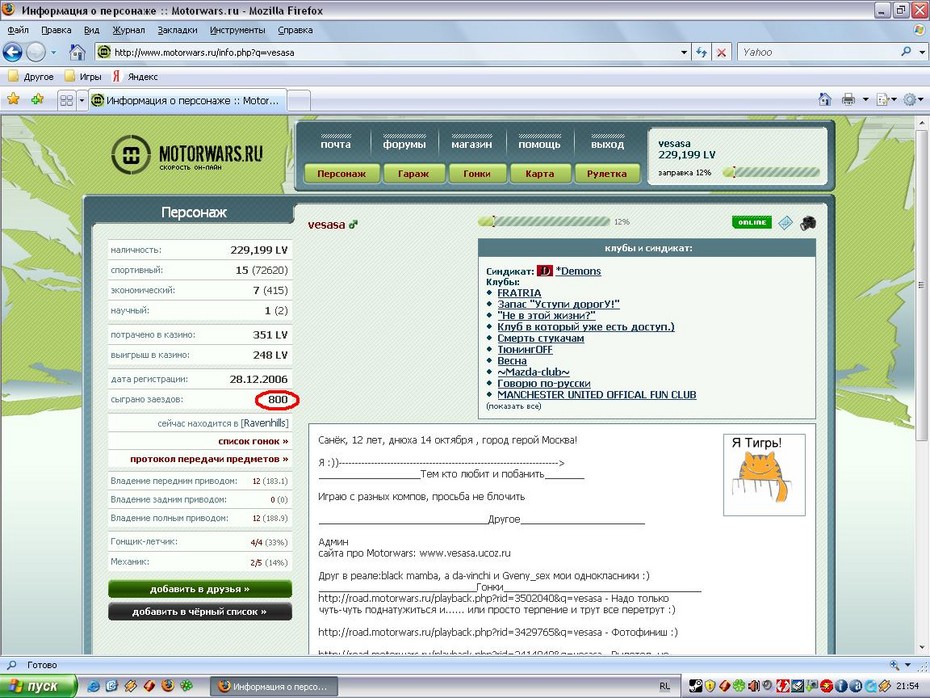The image size is (930, 698).
Task: Click the red Stop loading button
Action: point(721,52)
